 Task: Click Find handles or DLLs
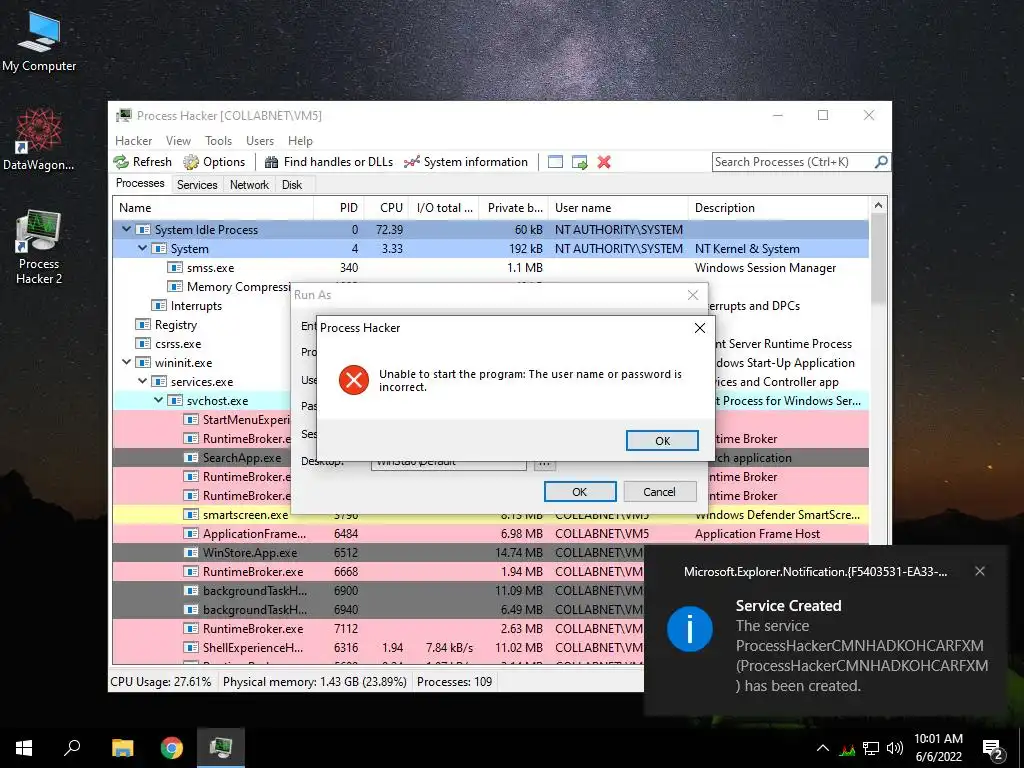329,162
